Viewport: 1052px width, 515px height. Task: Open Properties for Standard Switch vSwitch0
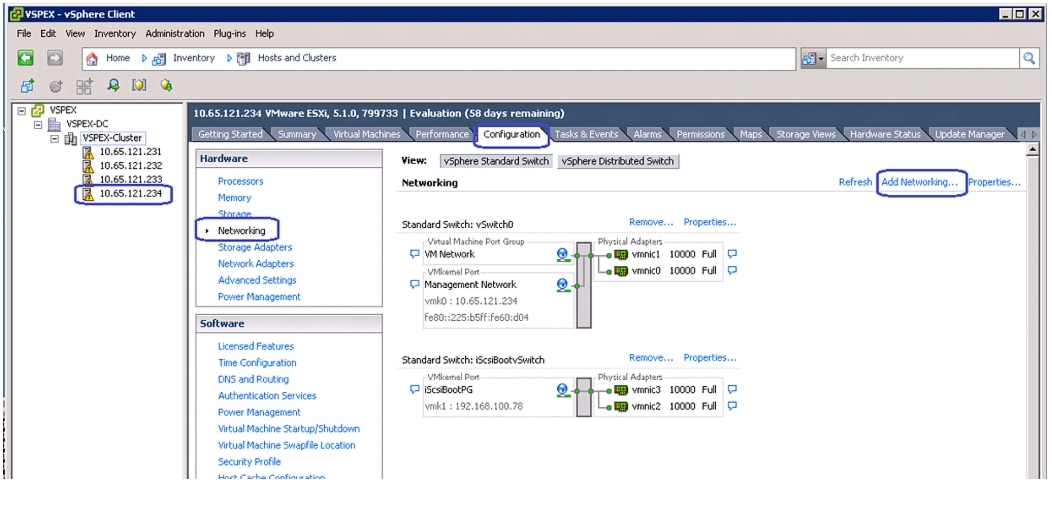[709, 222]
